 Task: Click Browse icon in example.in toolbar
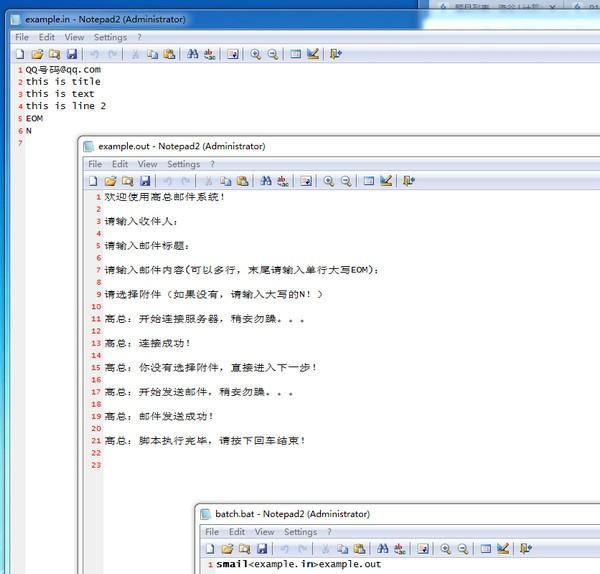coord(54,54)
